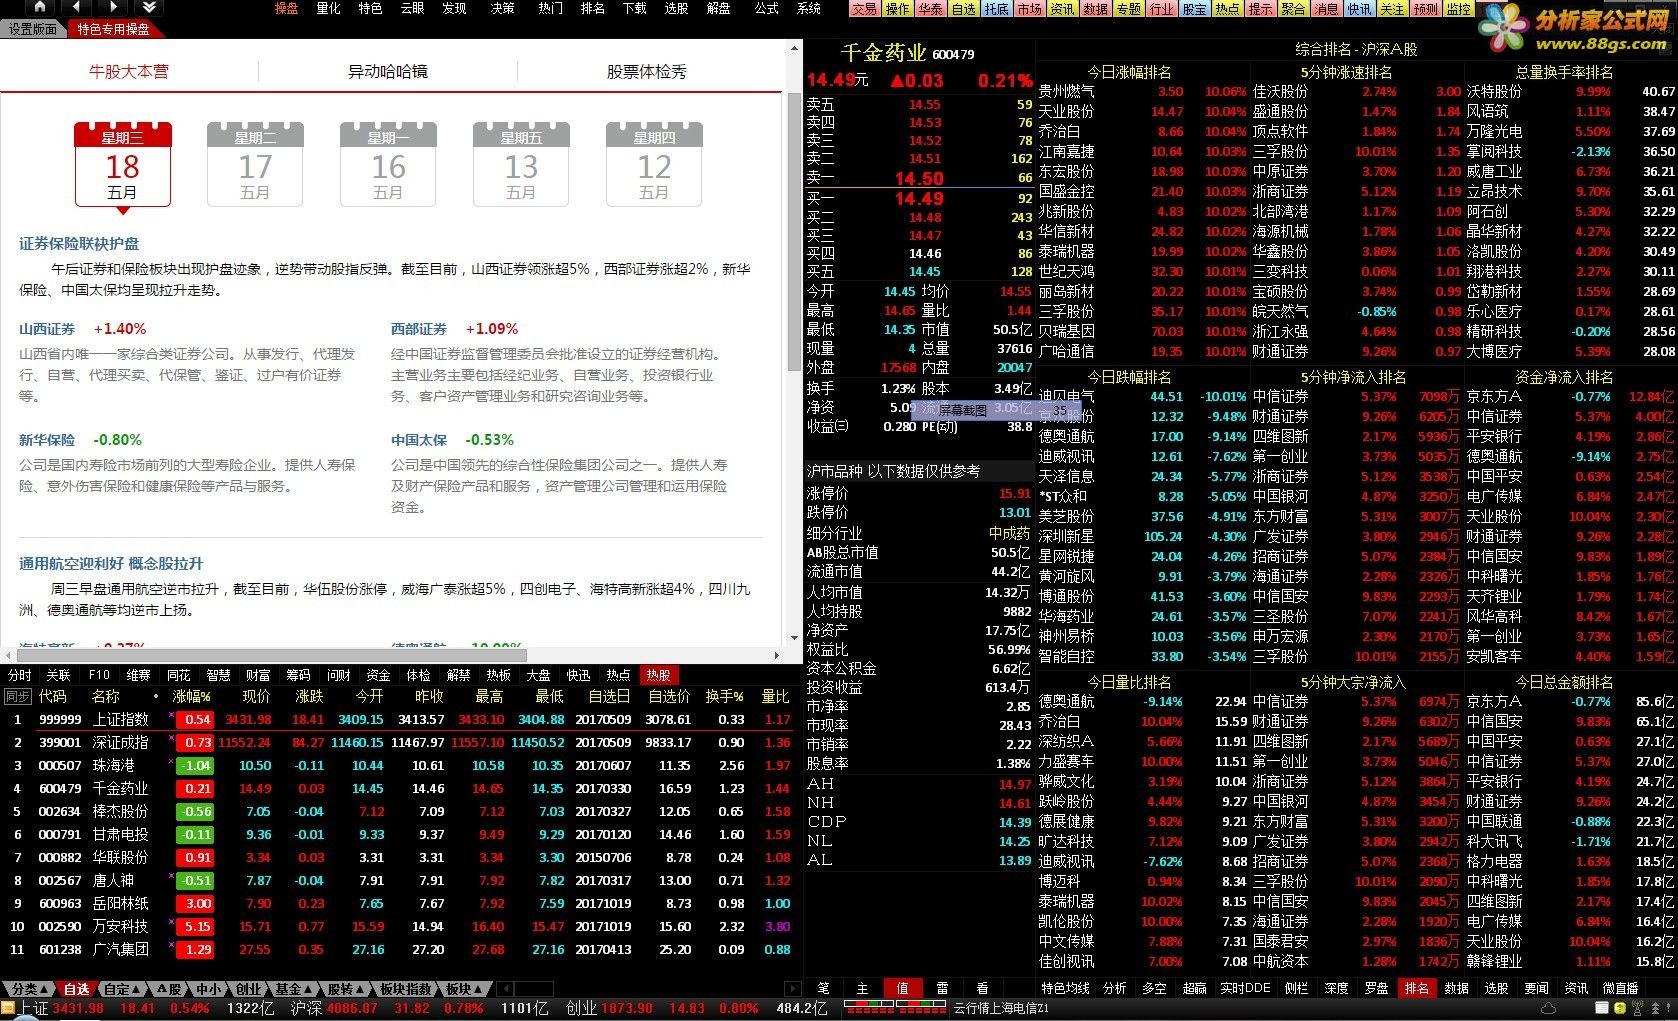Open the 西部证券 stock link

[x=419, y=329]
